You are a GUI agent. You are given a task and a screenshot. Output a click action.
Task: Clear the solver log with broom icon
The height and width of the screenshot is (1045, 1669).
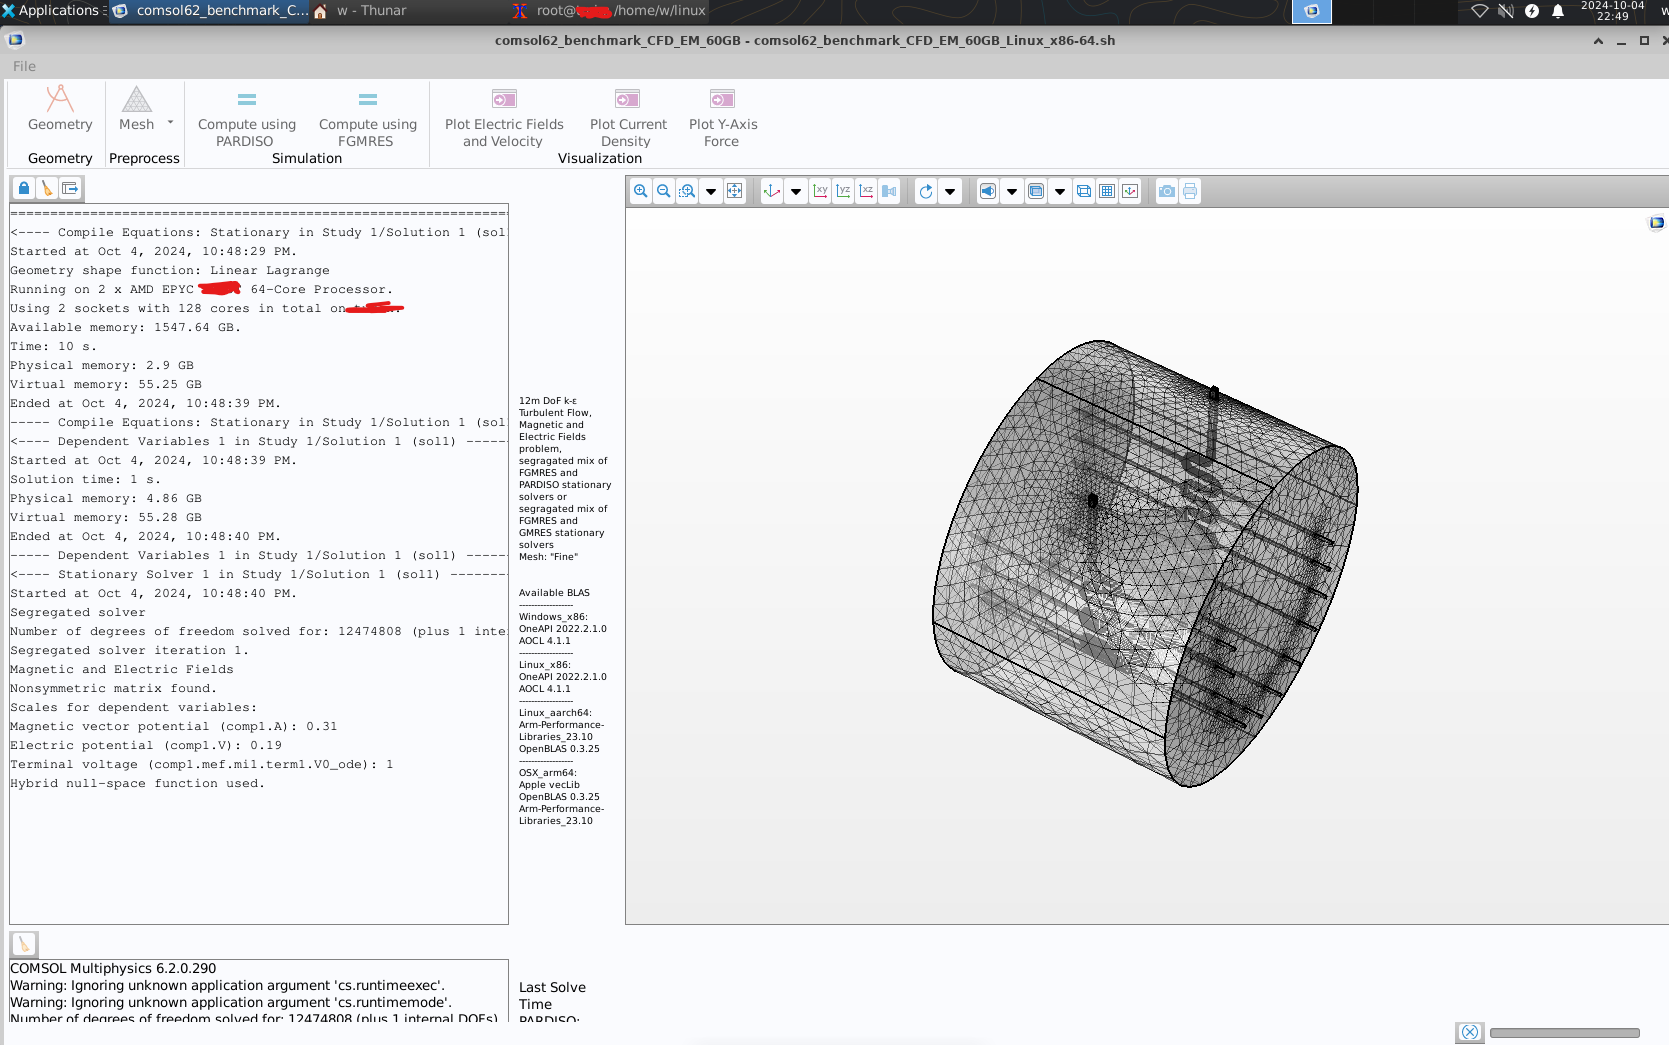point(47,188)
